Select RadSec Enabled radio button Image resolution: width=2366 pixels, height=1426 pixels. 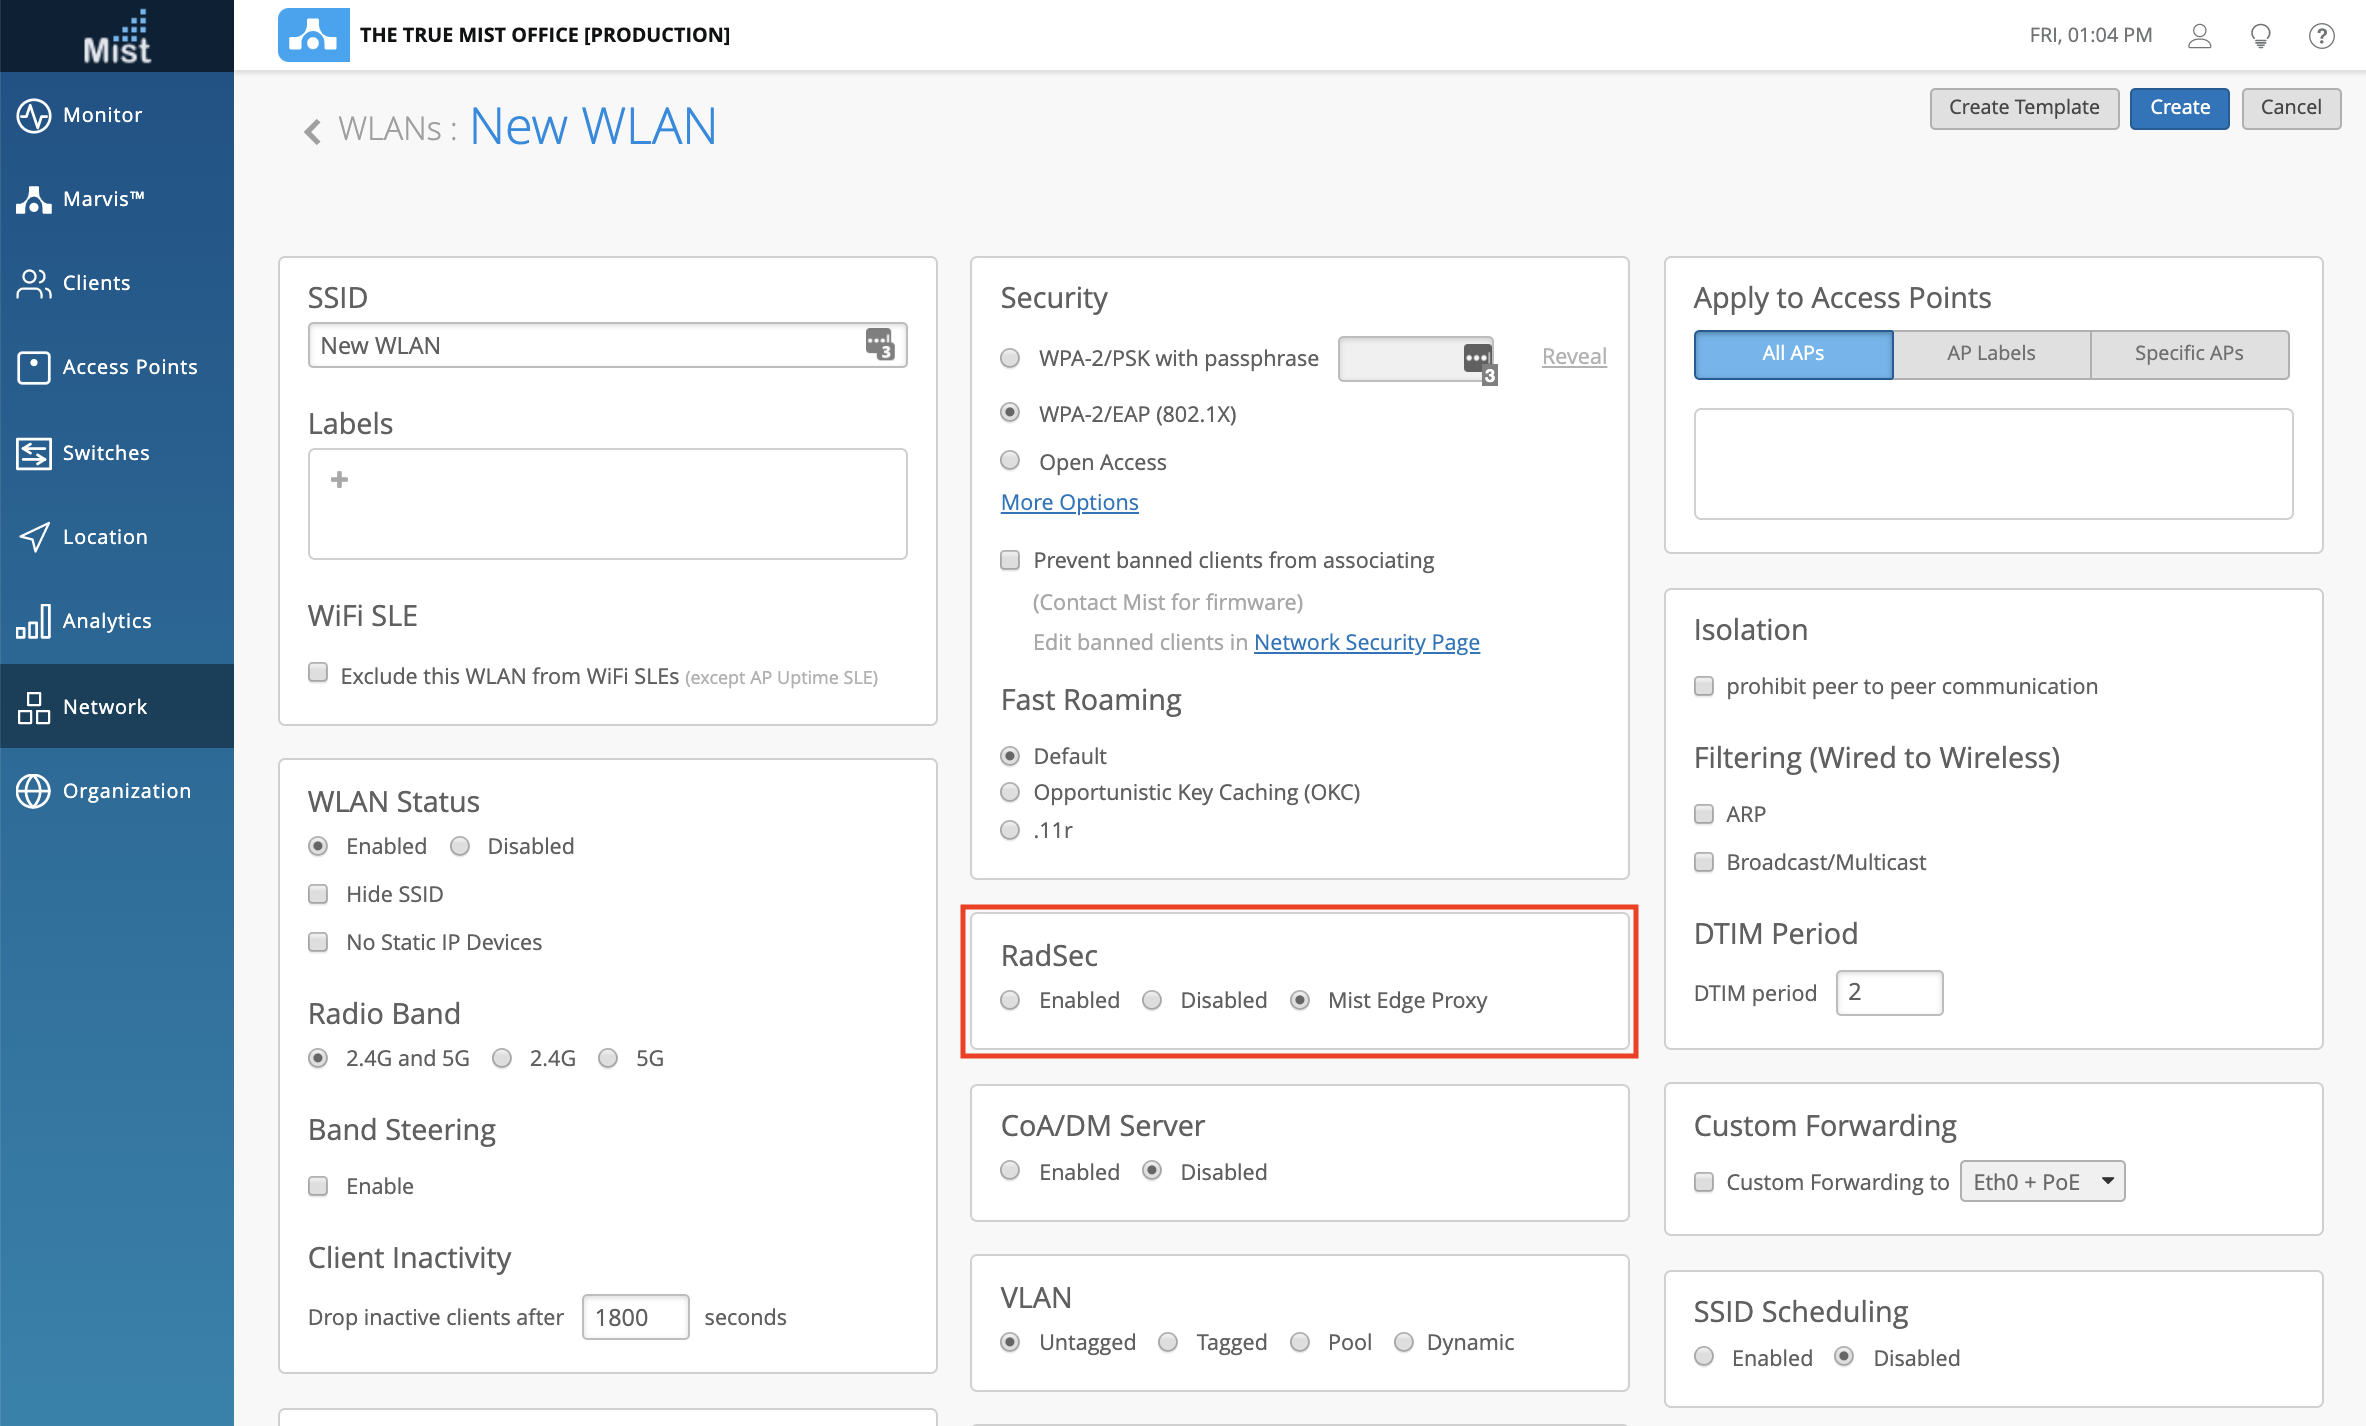point(1010,1000)
